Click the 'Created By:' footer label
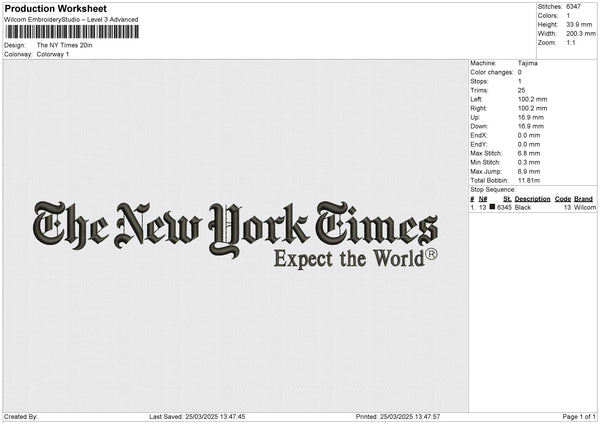This screenshot has height=424, width=600. pyautogui.click(x=21, y=417)
